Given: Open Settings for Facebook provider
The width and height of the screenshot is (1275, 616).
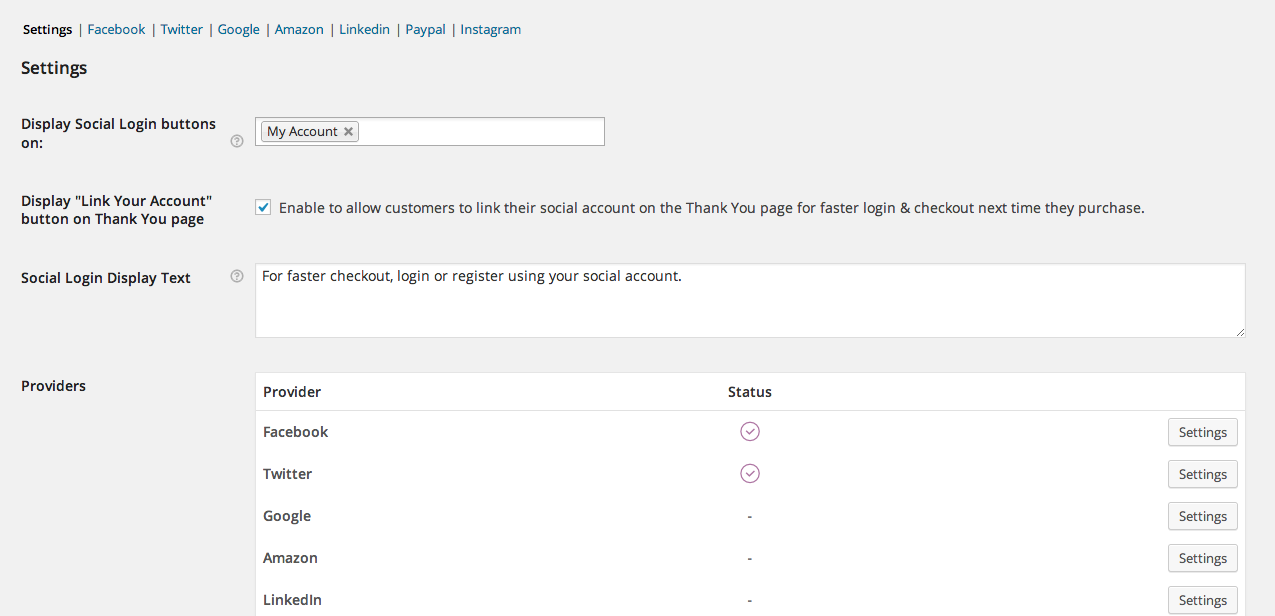Looking at the screenshot, I should pos(1202,432).
